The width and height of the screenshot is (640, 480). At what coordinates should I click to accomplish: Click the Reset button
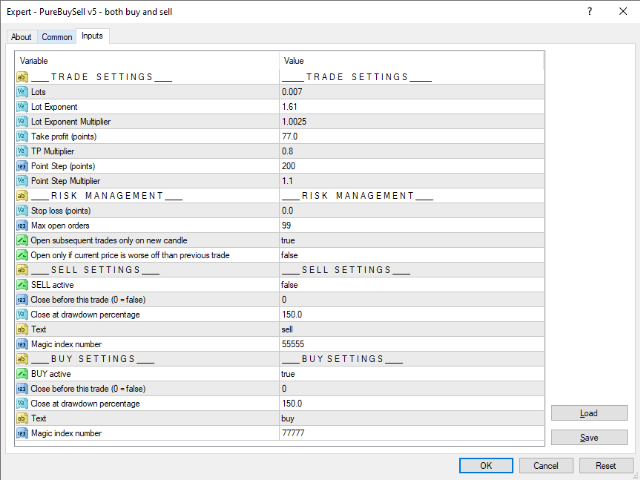tap(605, 465)
